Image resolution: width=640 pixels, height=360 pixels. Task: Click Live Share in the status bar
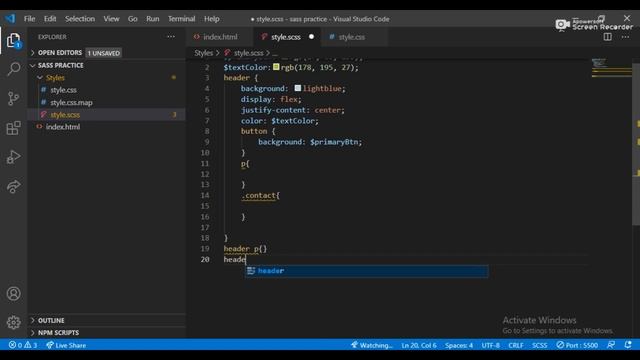click(66, 345)
